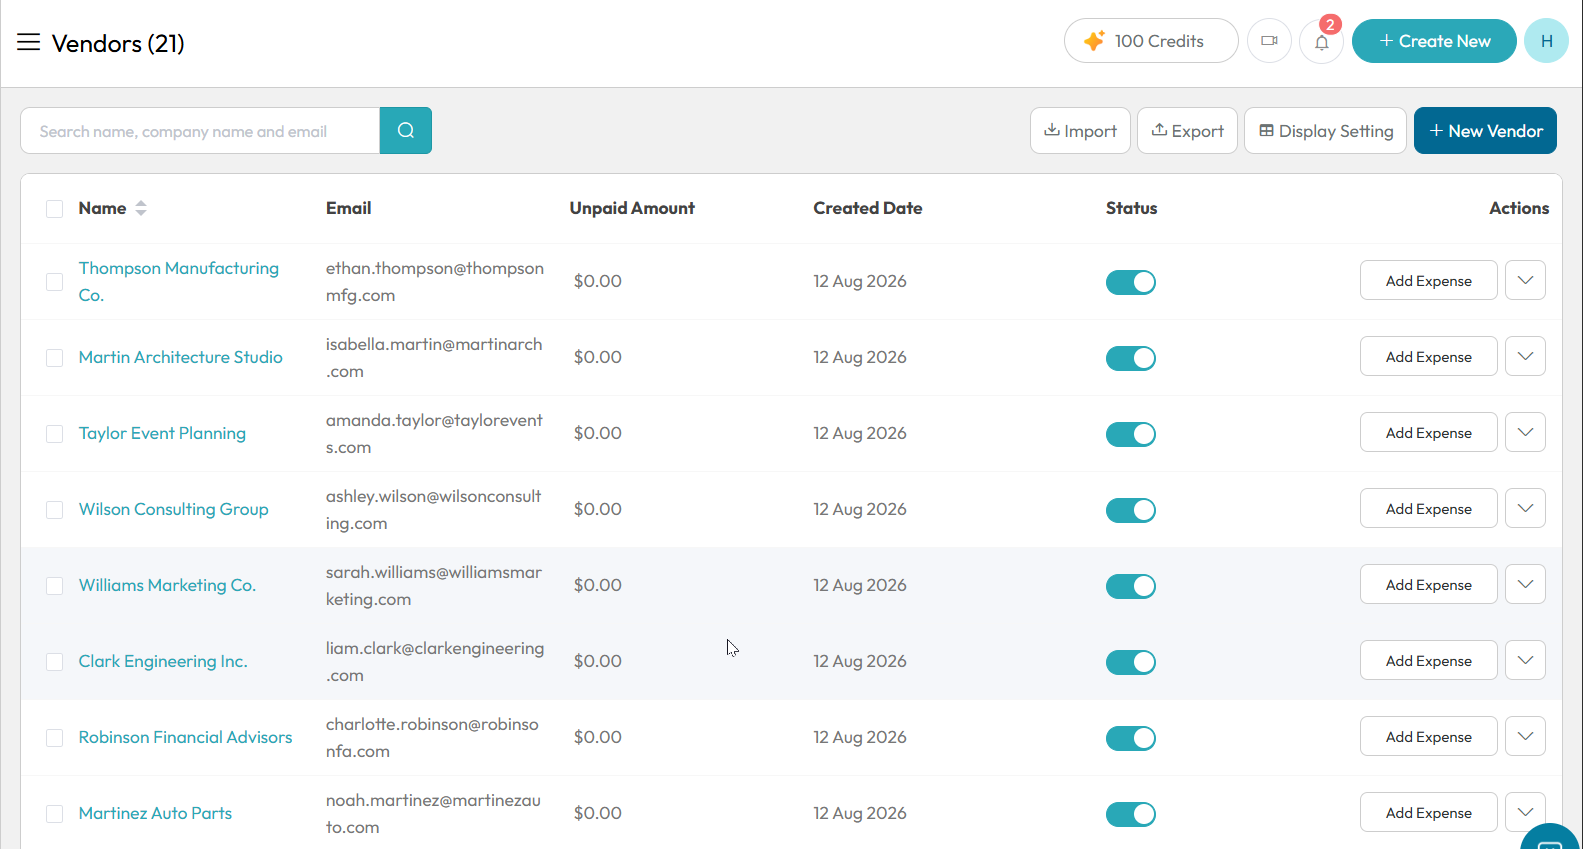
Task: Open the 100 Credits indicator
Action: click(1151, 41)
